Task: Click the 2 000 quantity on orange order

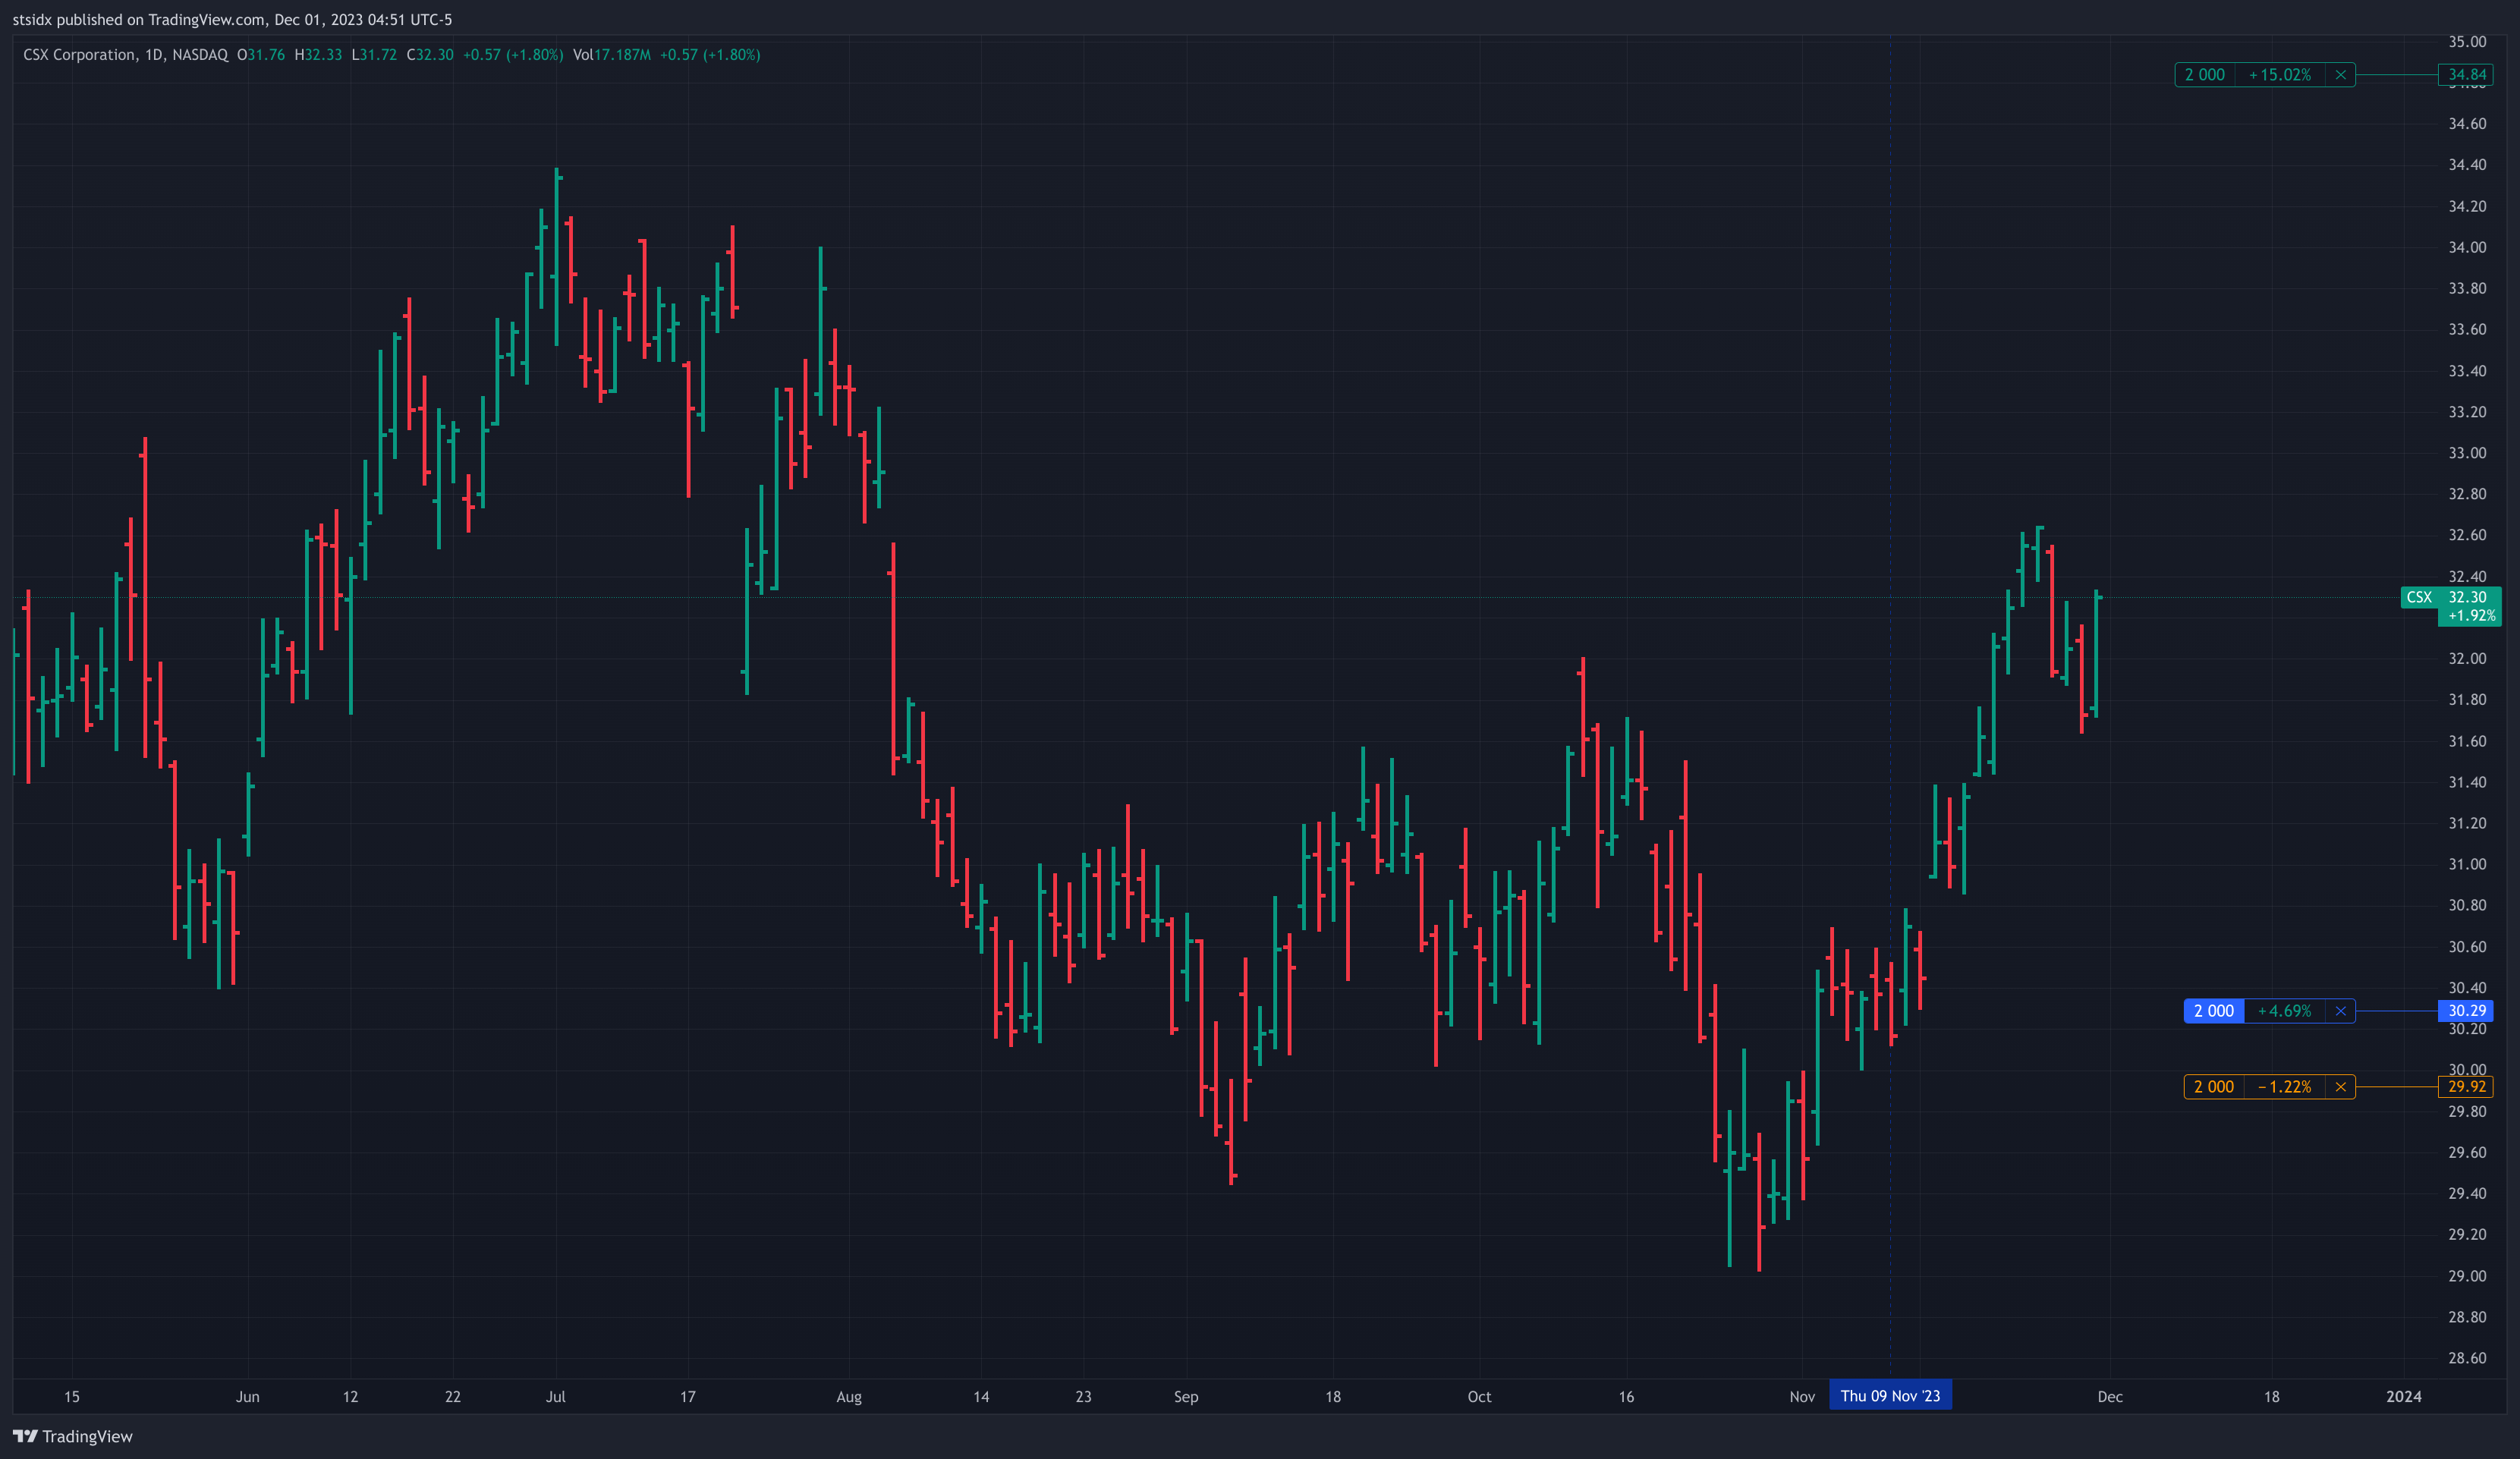Action: (2213, 1087)
